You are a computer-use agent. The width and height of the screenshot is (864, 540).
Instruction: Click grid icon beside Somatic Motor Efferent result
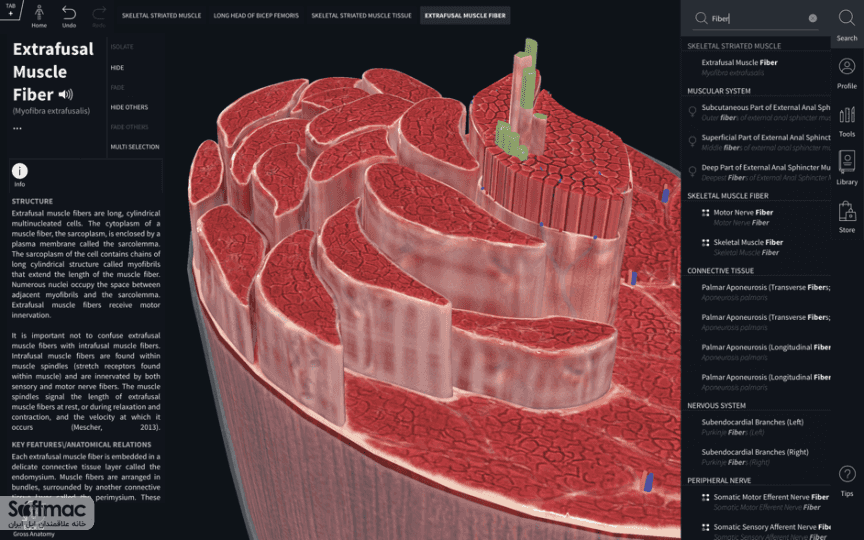705,498
